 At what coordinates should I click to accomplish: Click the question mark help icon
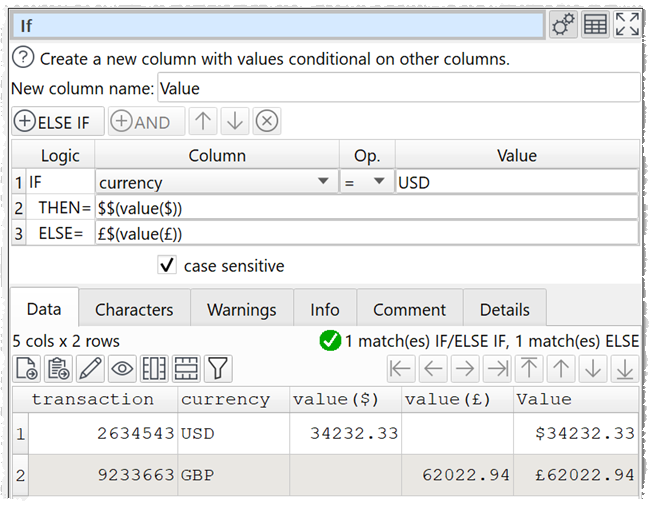tap(24, 59)
